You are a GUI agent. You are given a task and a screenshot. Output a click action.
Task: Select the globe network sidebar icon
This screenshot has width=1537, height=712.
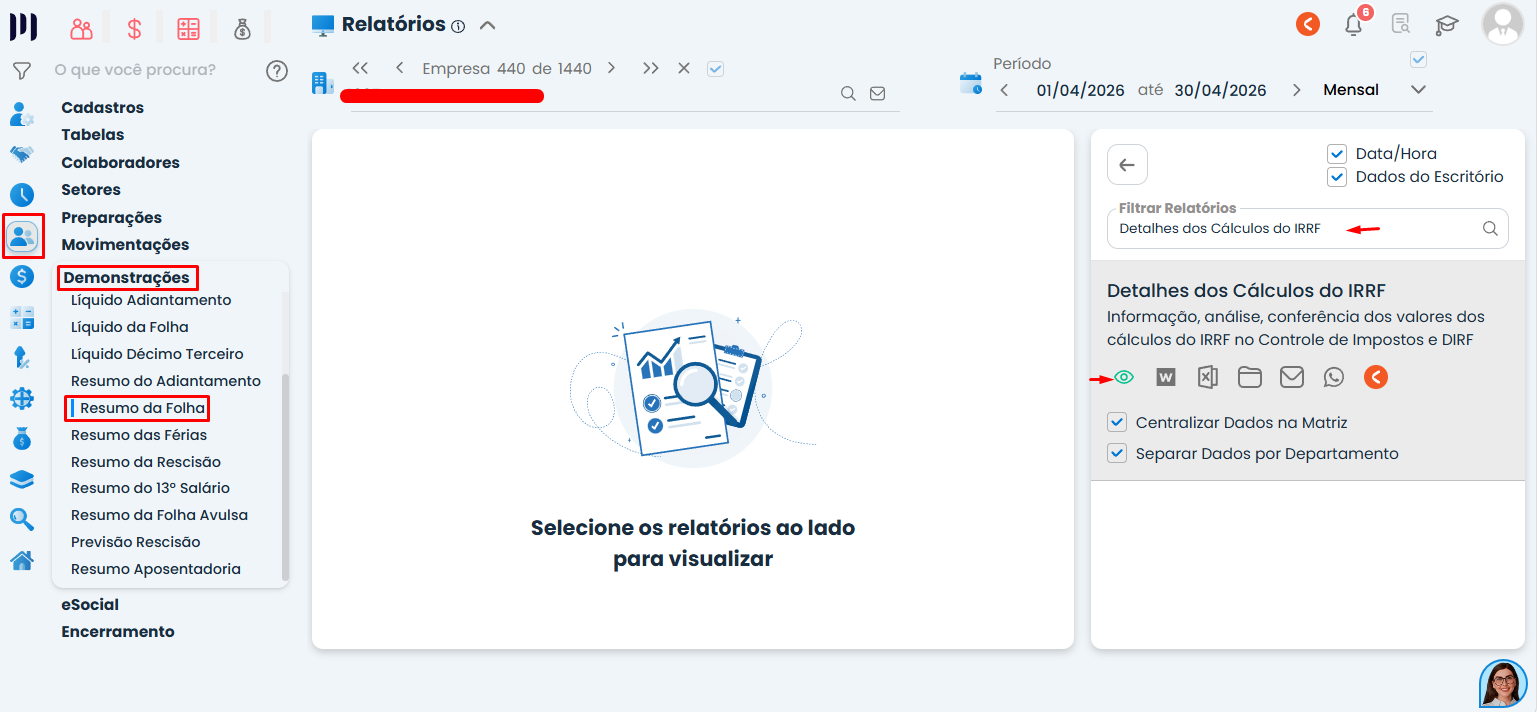tap(21, 399)
